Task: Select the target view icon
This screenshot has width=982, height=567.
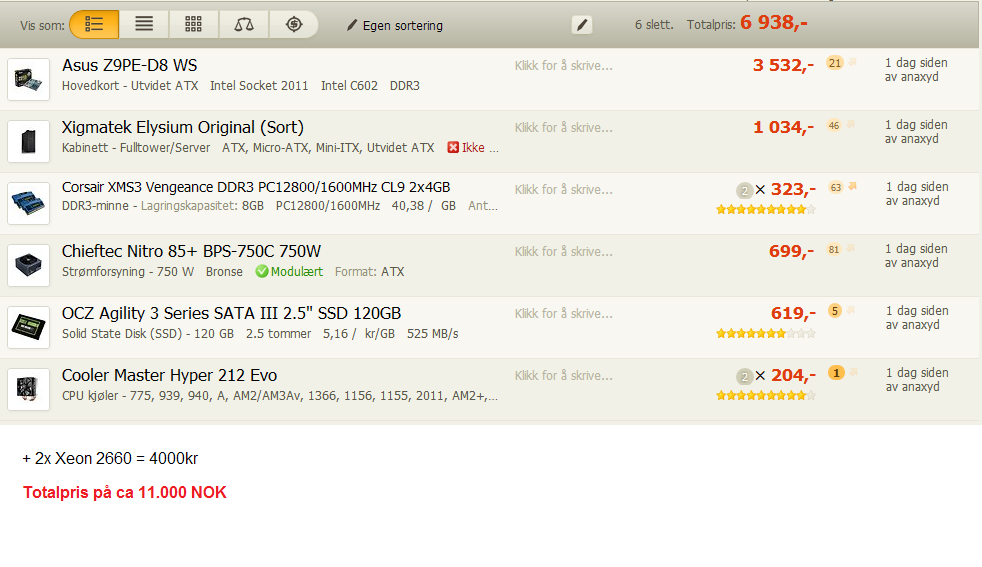Action: pos(294,24)
